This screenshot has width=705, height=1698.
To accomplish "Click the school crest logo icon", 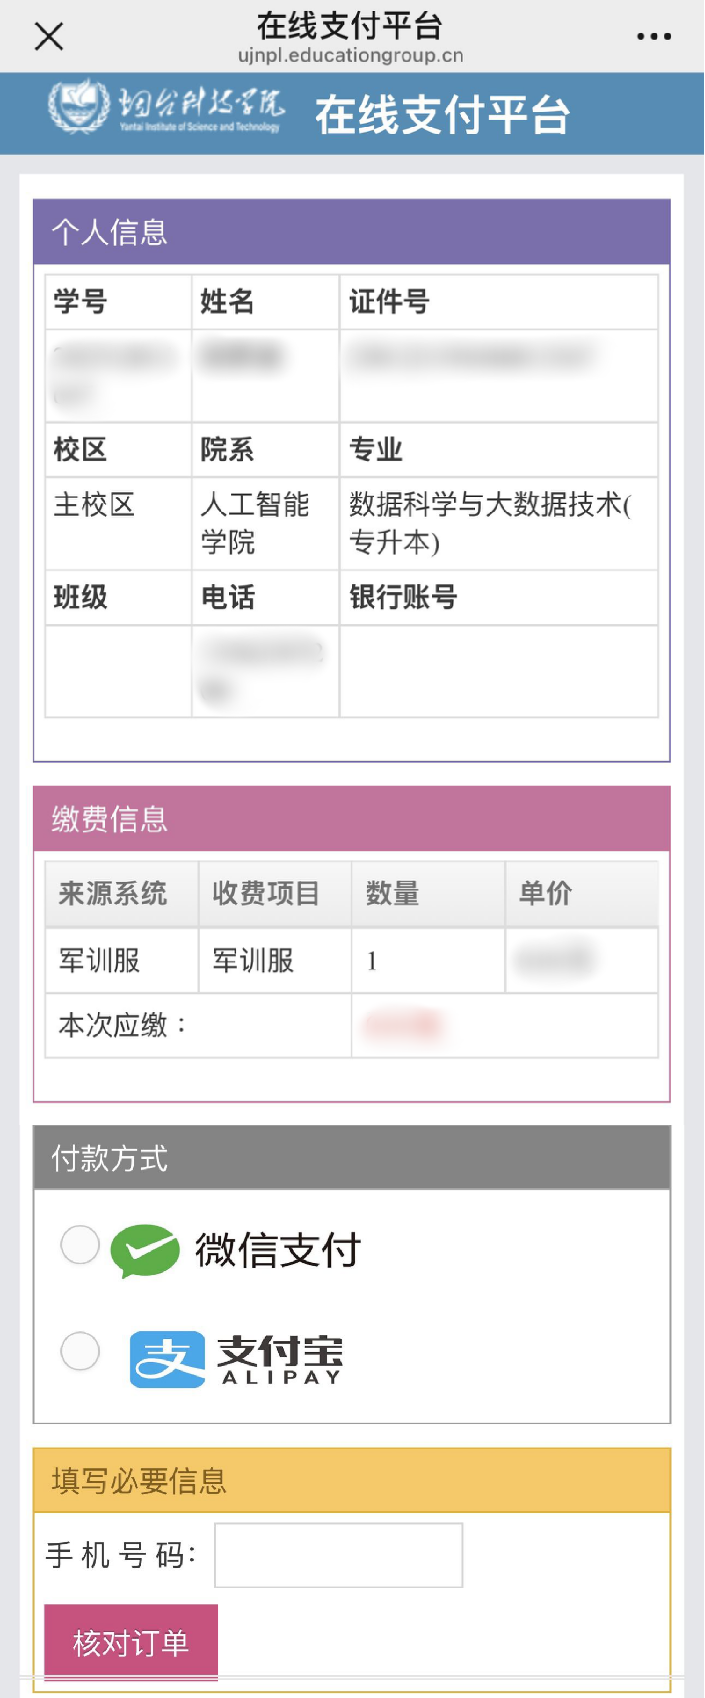I will (78, 107).
